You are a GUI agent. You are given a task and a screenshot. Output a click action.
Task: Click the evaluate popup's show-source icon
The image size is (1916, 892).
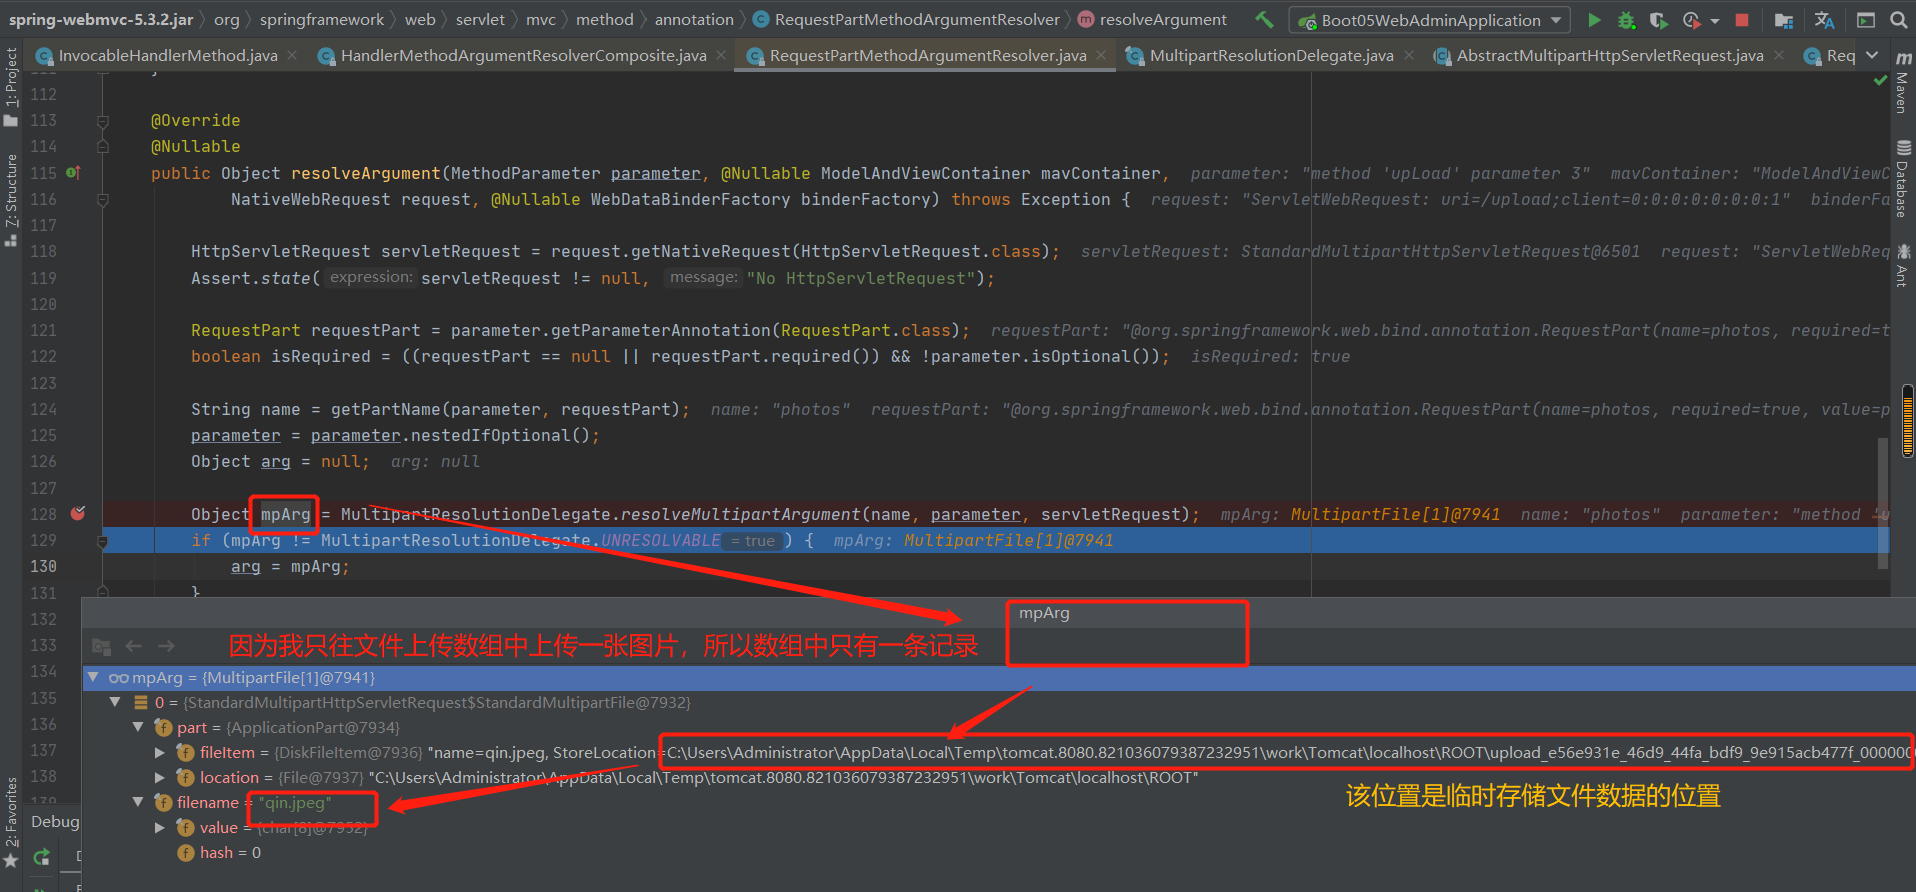point(101,647)
